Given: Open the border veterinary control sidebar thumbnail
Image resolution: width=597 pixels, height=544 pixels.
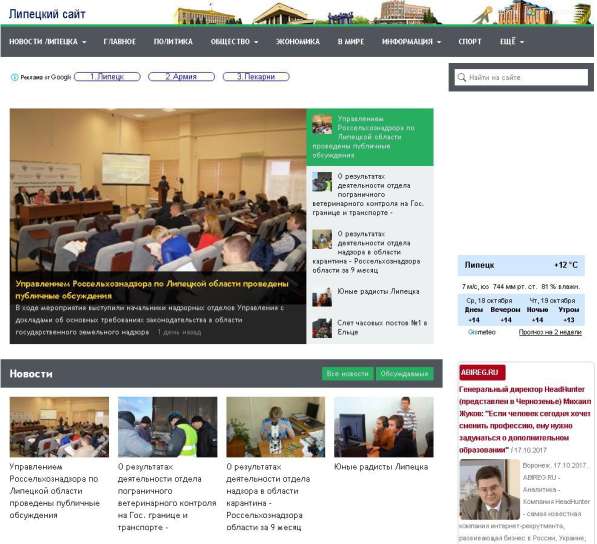Looking at the screenshot, I should [322, 182].
